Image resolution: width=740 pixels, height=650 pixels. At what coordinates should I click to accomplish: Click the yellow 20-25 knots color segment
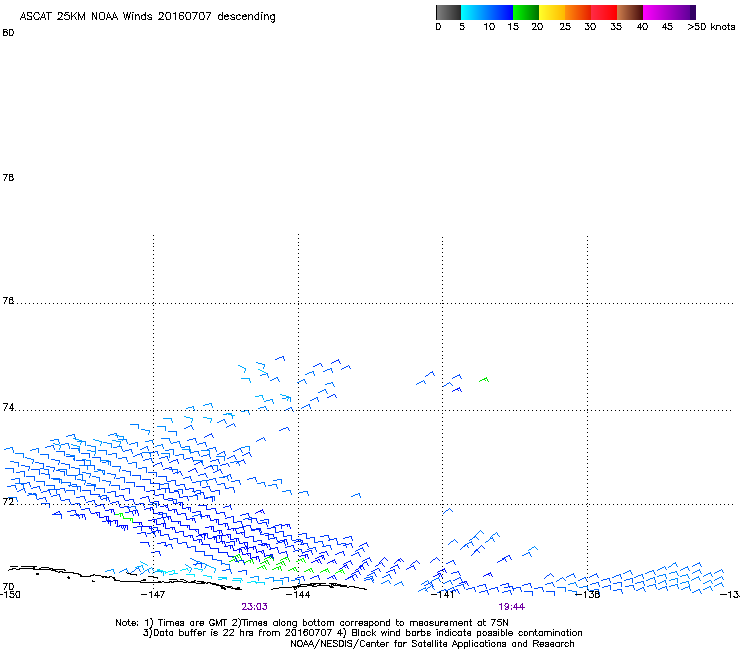(x=552, y=12)
